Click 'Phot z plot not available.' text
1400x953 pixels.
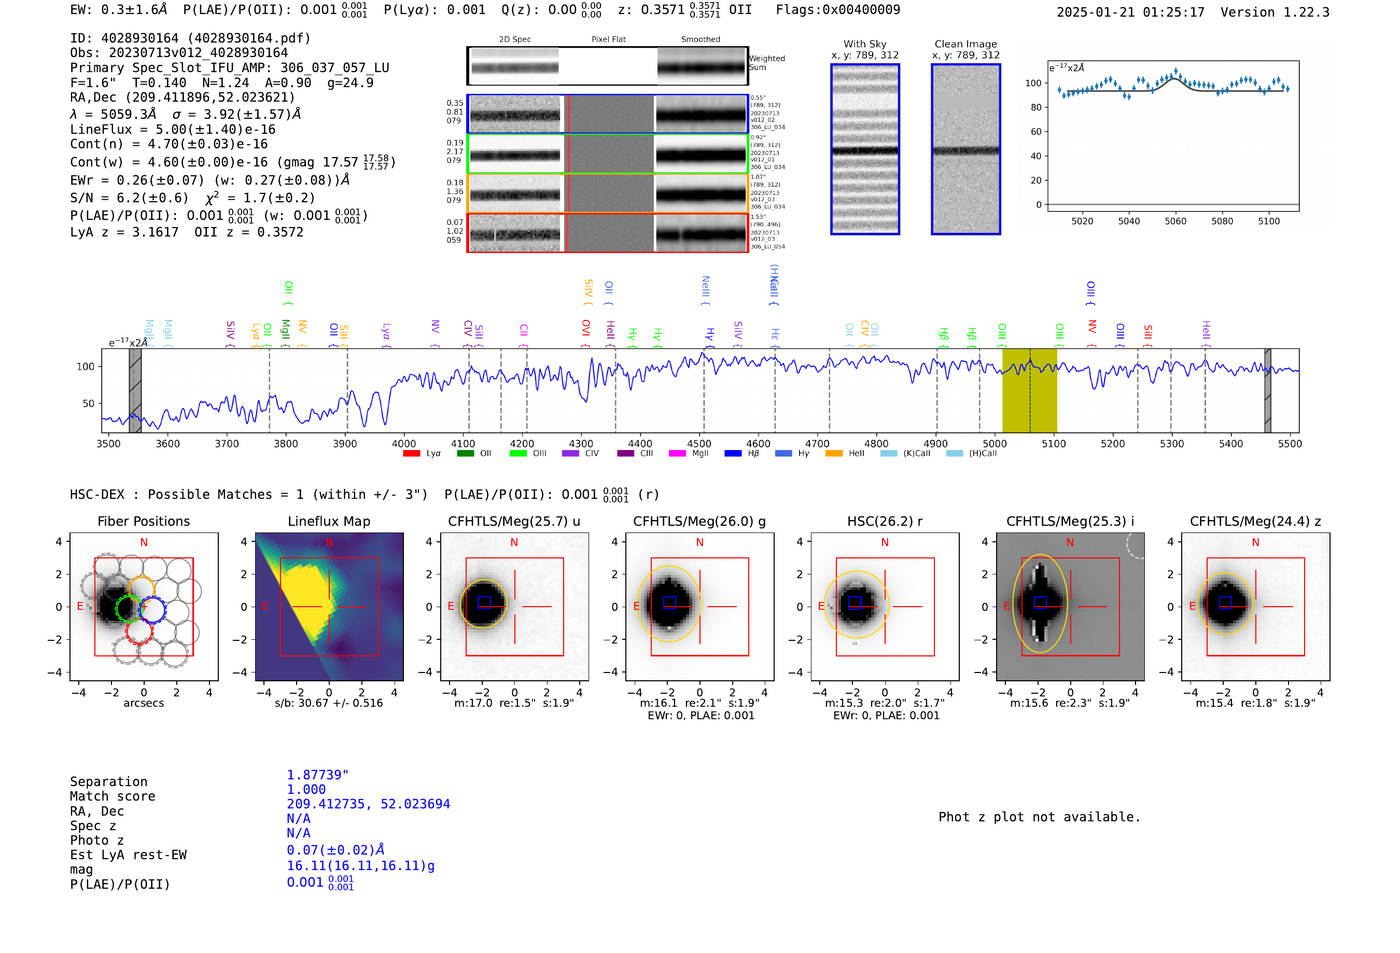[x=1039, y=817]
